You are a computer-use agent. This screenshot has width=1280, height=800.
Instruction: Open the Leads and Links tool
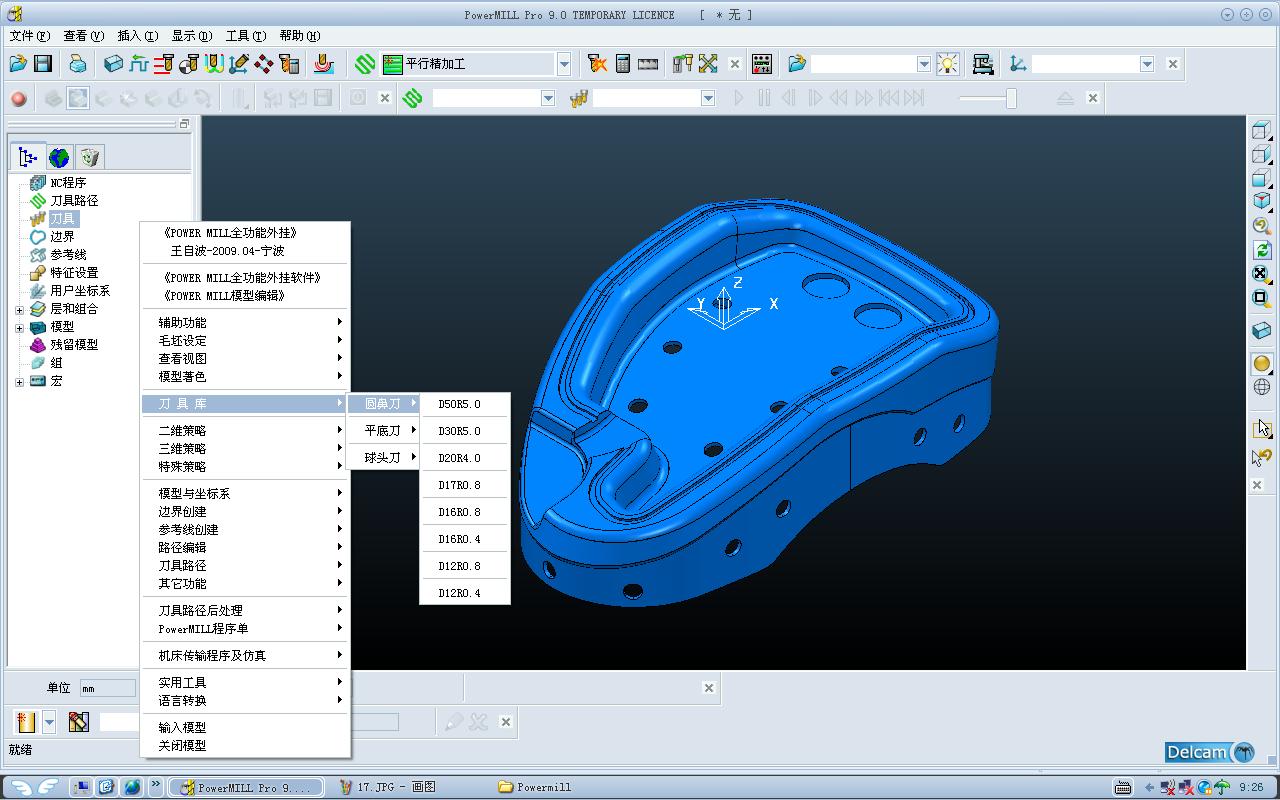(214, 64)
